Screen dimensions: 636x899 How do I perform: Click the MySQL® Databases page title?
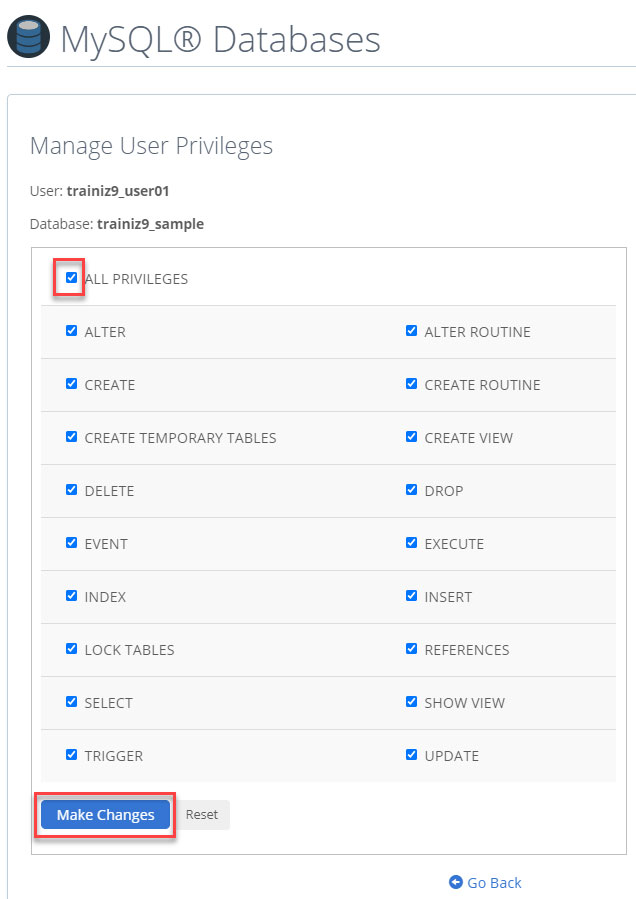point(221,40)
